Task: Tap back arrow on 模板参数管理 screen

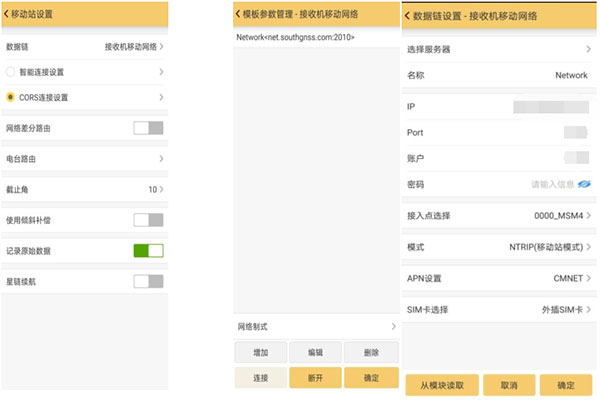Action: tap(240, 14)
